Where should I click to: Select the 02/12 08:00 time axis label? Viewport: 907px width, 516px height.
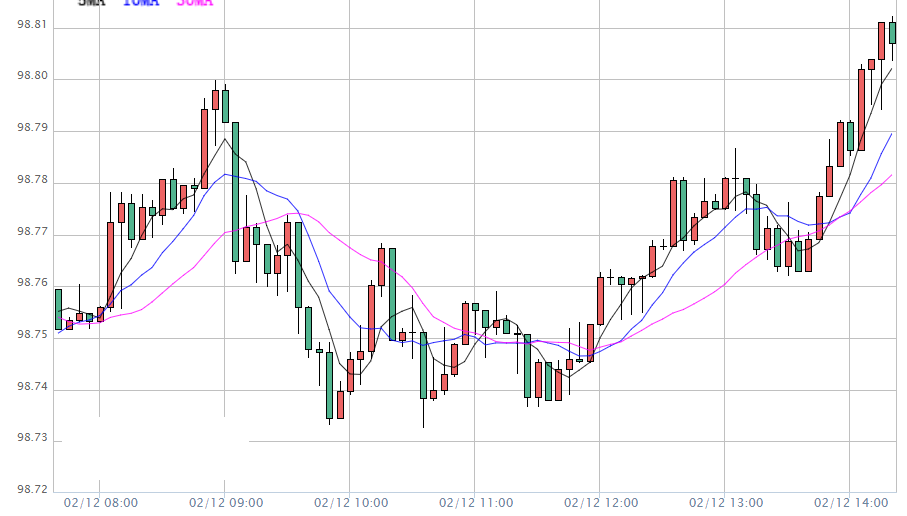pos(101,503)
